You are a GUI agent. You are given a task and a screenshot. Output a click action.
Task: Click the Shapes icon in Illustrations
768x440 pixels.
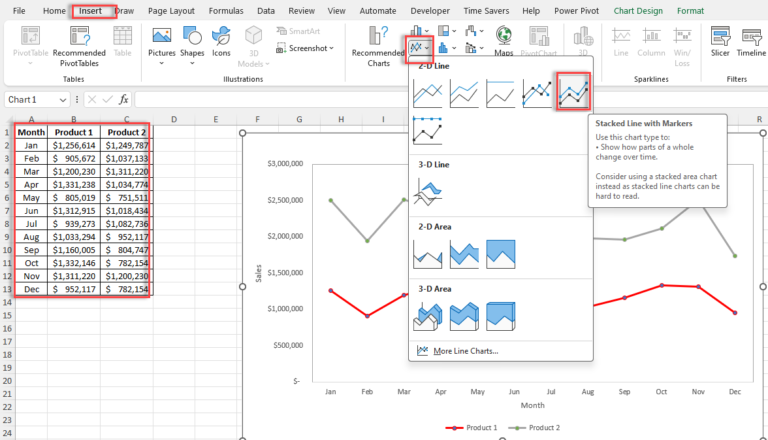tap(192, 42)
